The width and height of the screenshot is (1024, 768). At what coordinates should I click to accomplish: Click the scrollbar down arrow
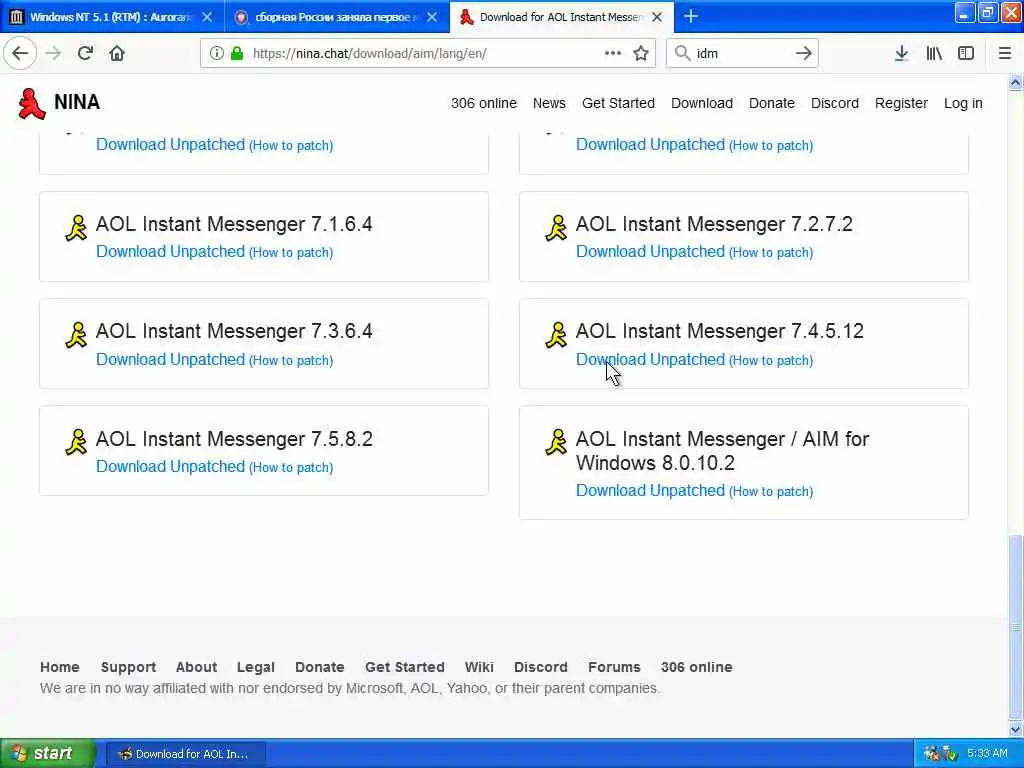pyautogui.click(x=1015, y=729)
